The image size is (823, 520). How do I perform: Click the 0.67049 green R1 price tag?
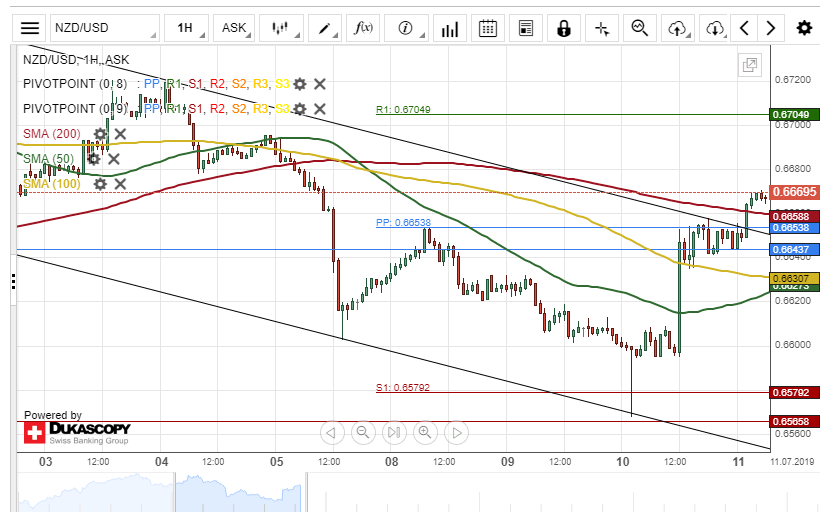(794, 114)
